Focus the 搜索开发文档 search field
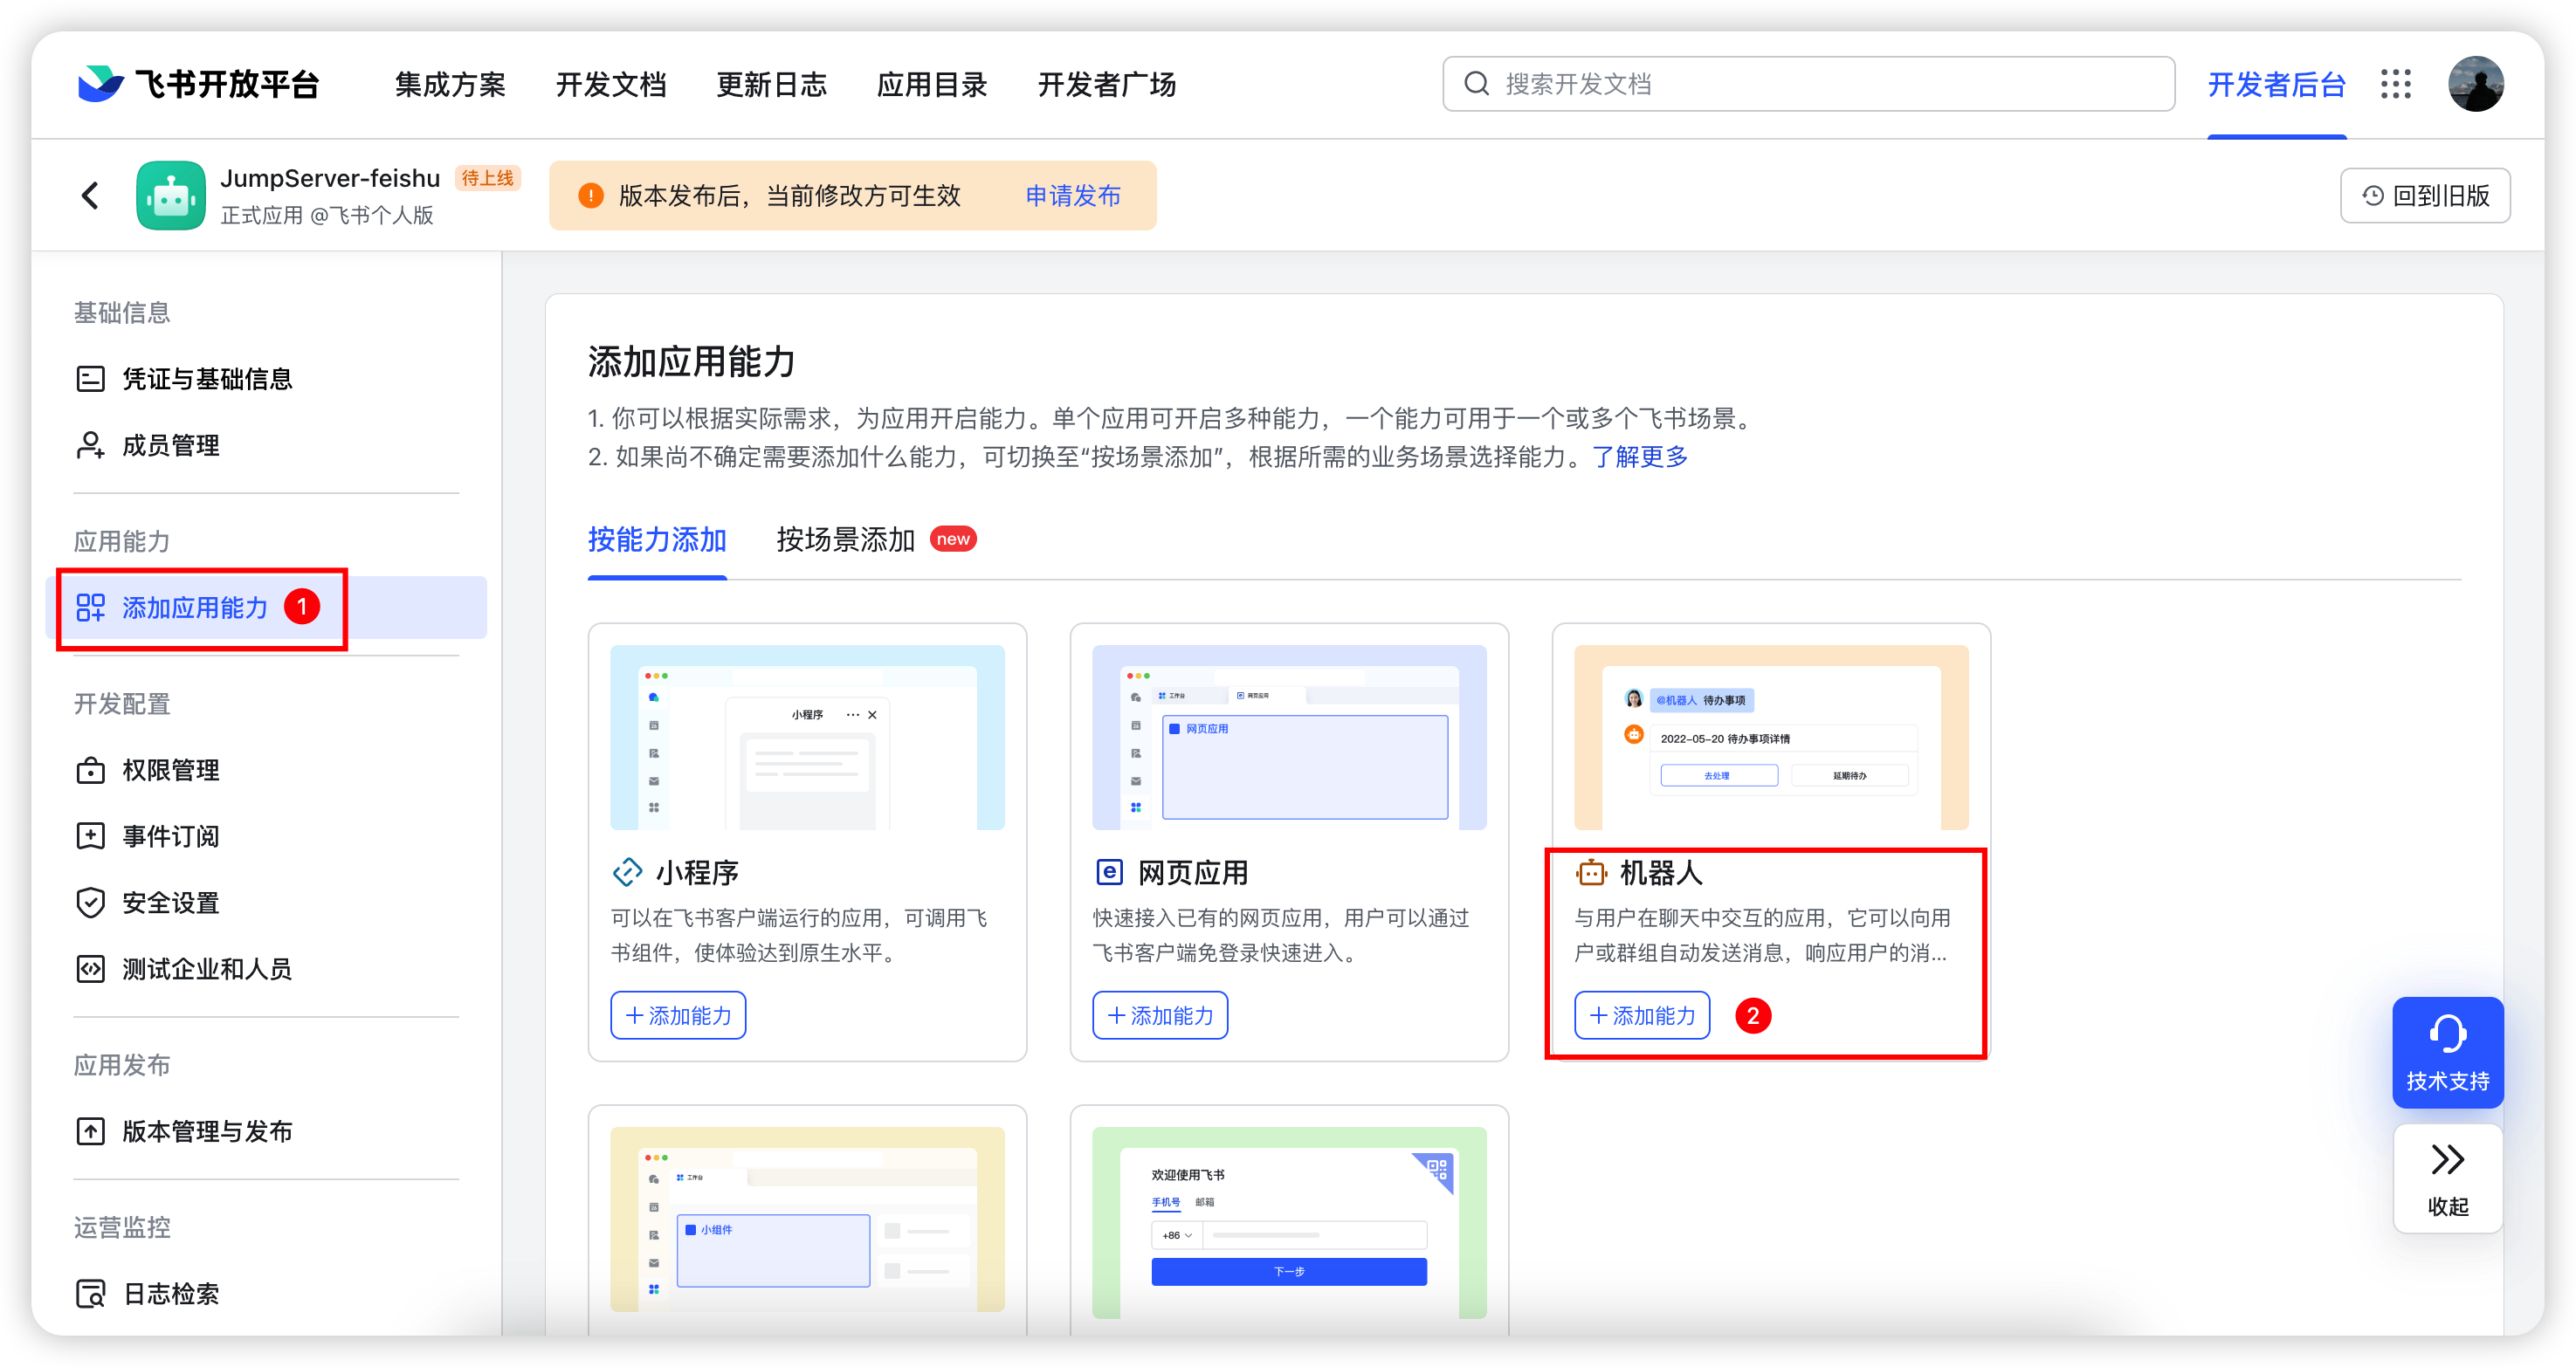 click(x=1808, y=84)
